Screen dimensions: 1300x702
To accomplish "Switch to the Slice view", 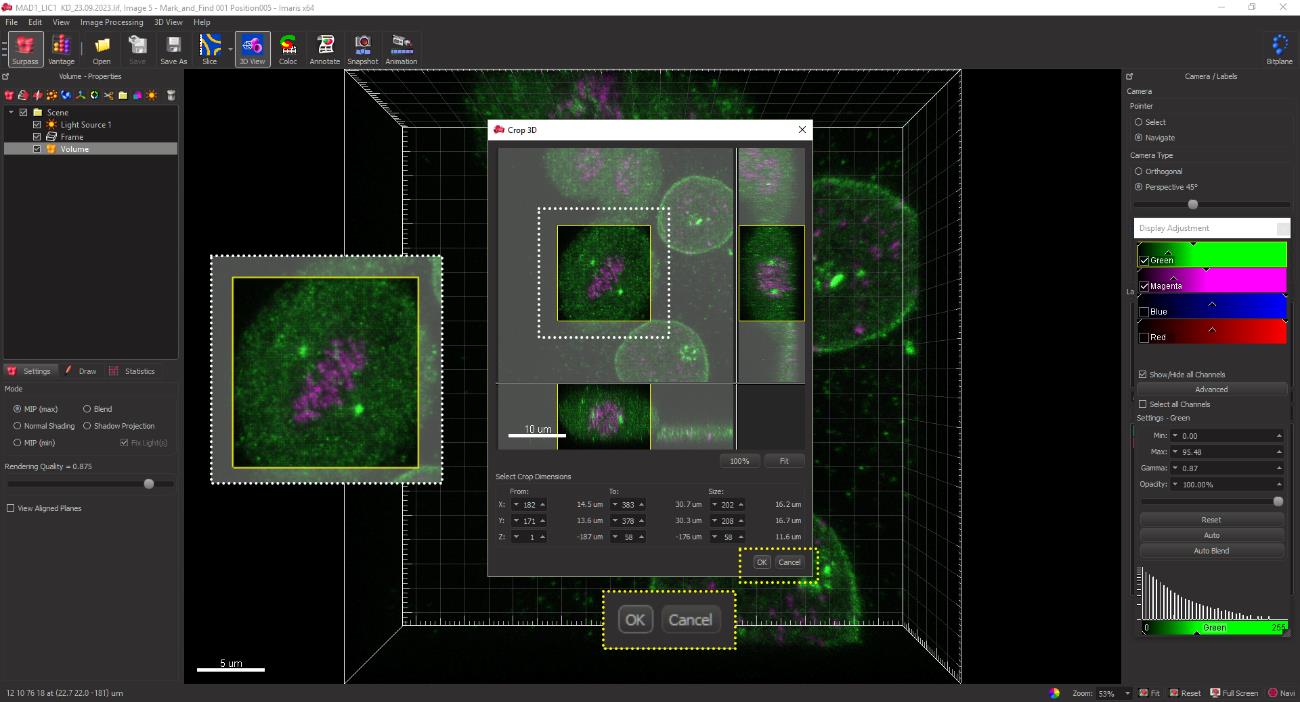I will click(x=209, y=48).
